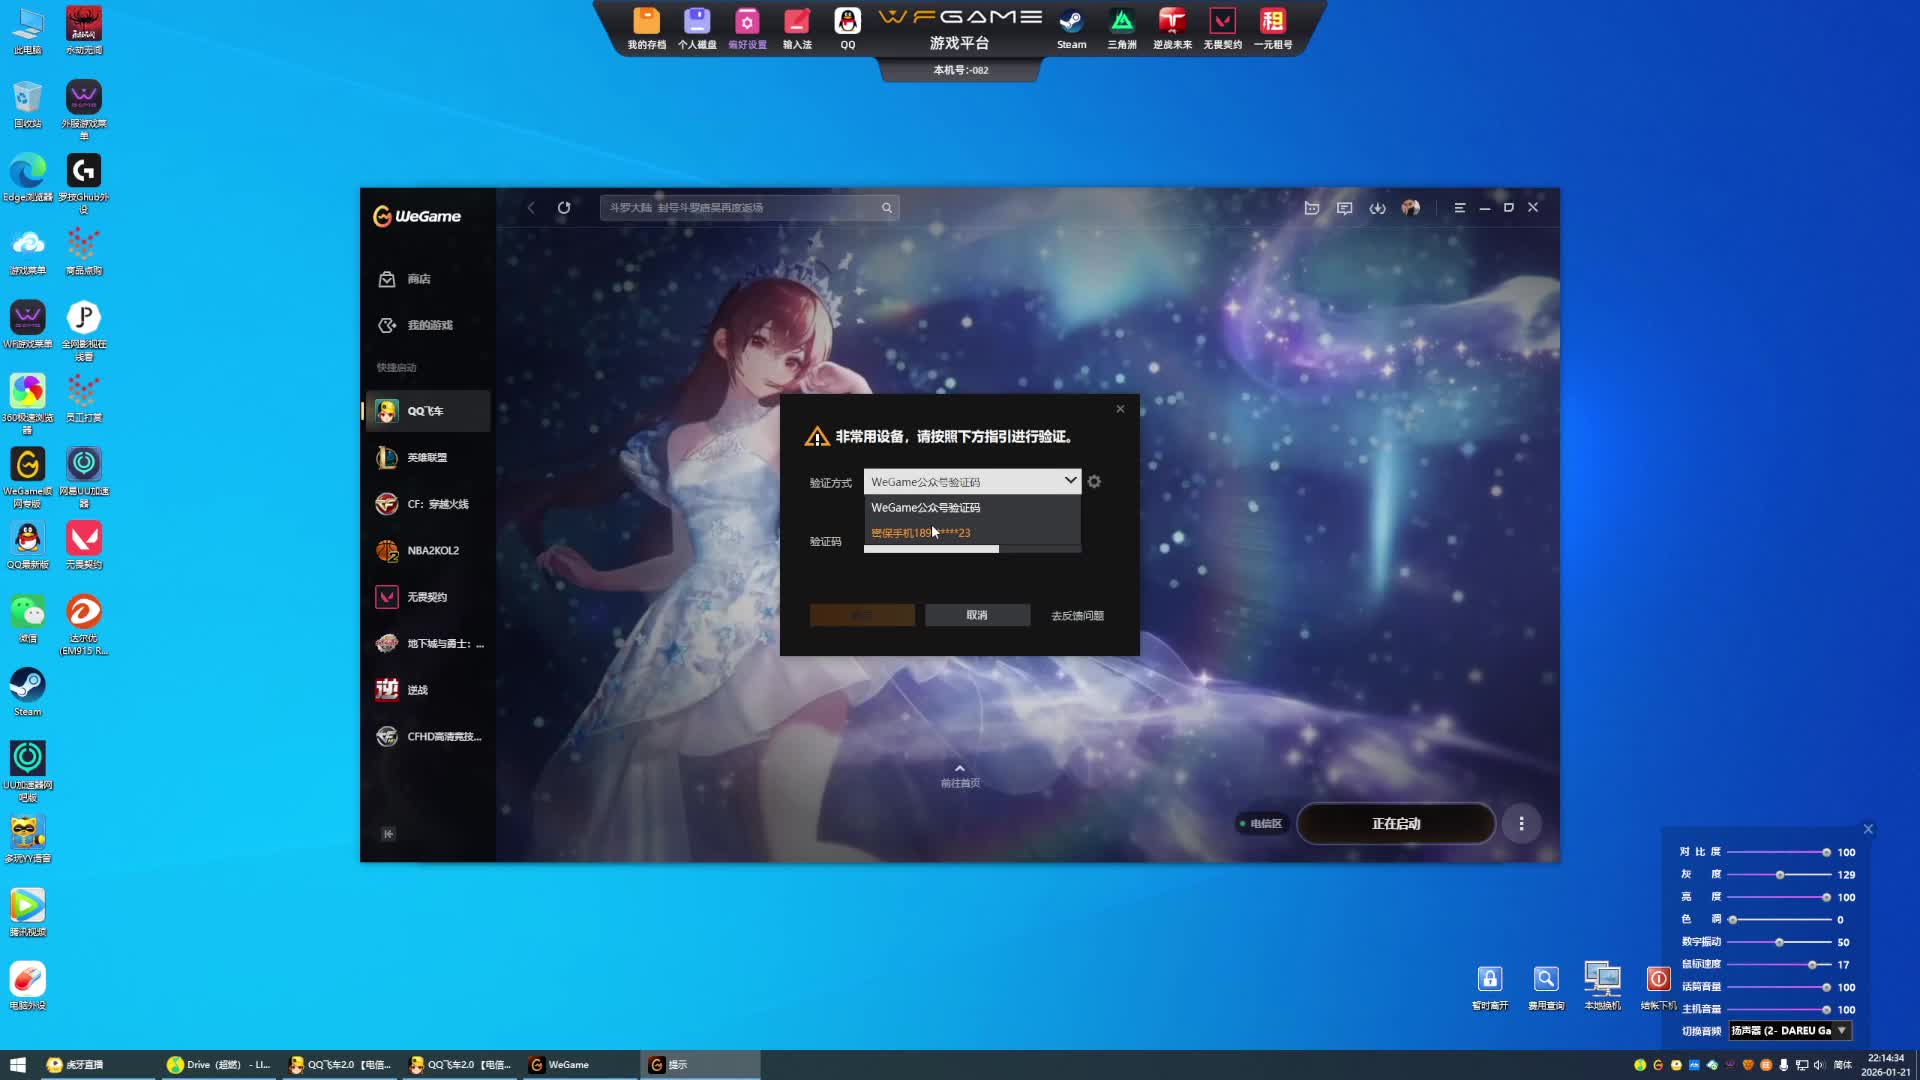This screenshot has width=1920, height=1080.
Task: Click the 取消 button in dialog
Action: click(977, 615)
